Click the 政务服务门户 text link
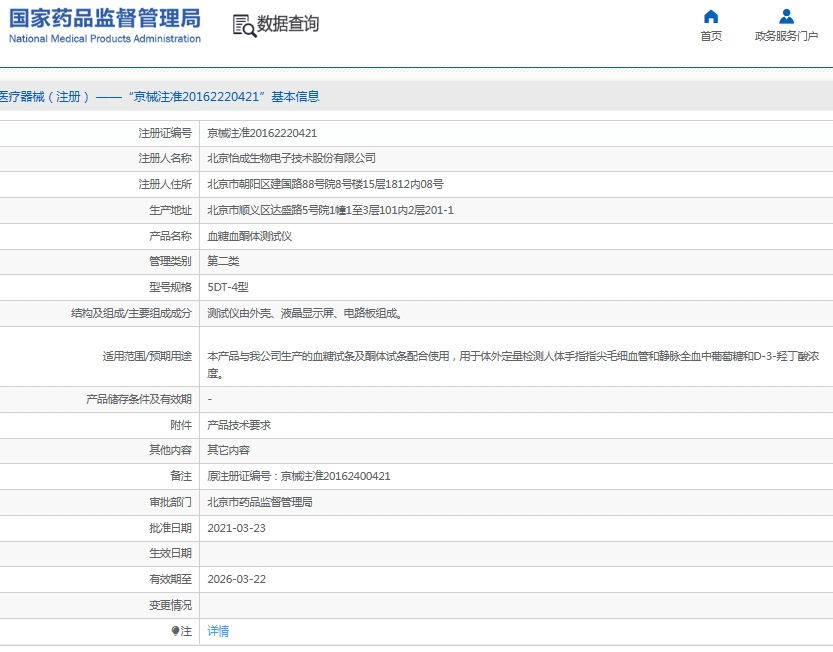Screen dimensions: 833x652 coord(786,36)
